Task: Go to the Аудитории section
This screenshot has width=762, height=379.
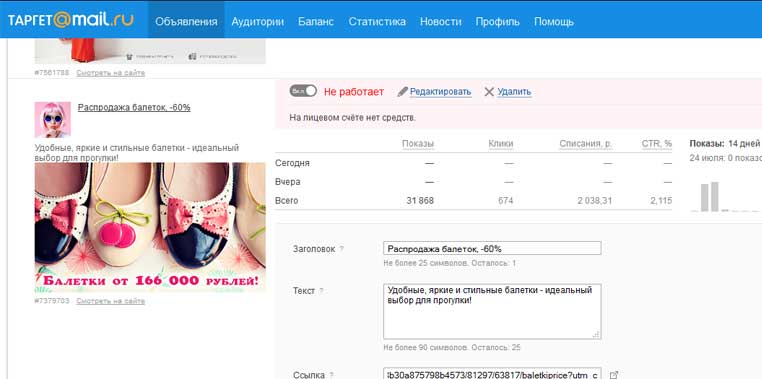Action: (258, 21)
